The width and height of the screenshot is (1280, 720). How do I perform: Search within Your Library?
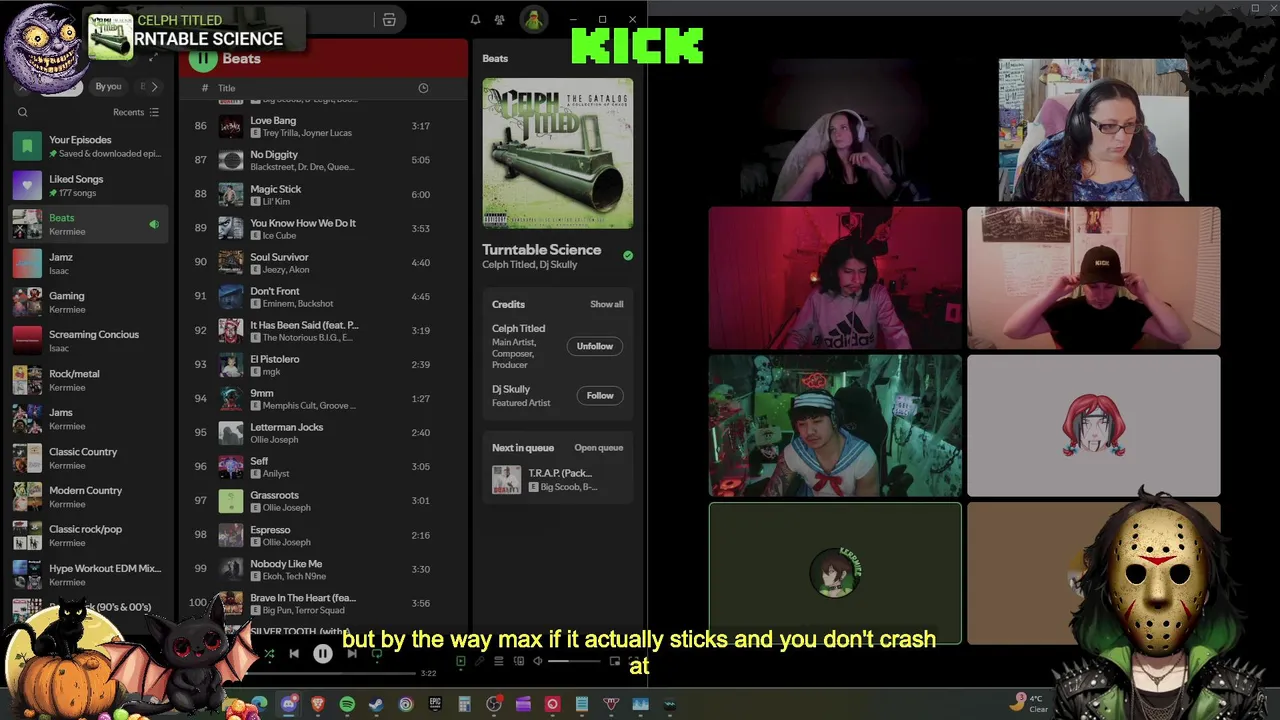tap(23, 112)
